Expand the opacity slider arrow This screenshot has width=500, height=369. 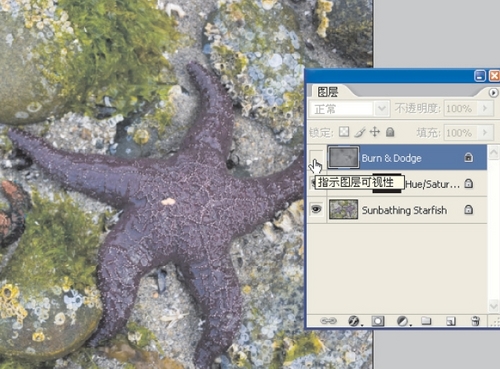click(x=485, y=108)
